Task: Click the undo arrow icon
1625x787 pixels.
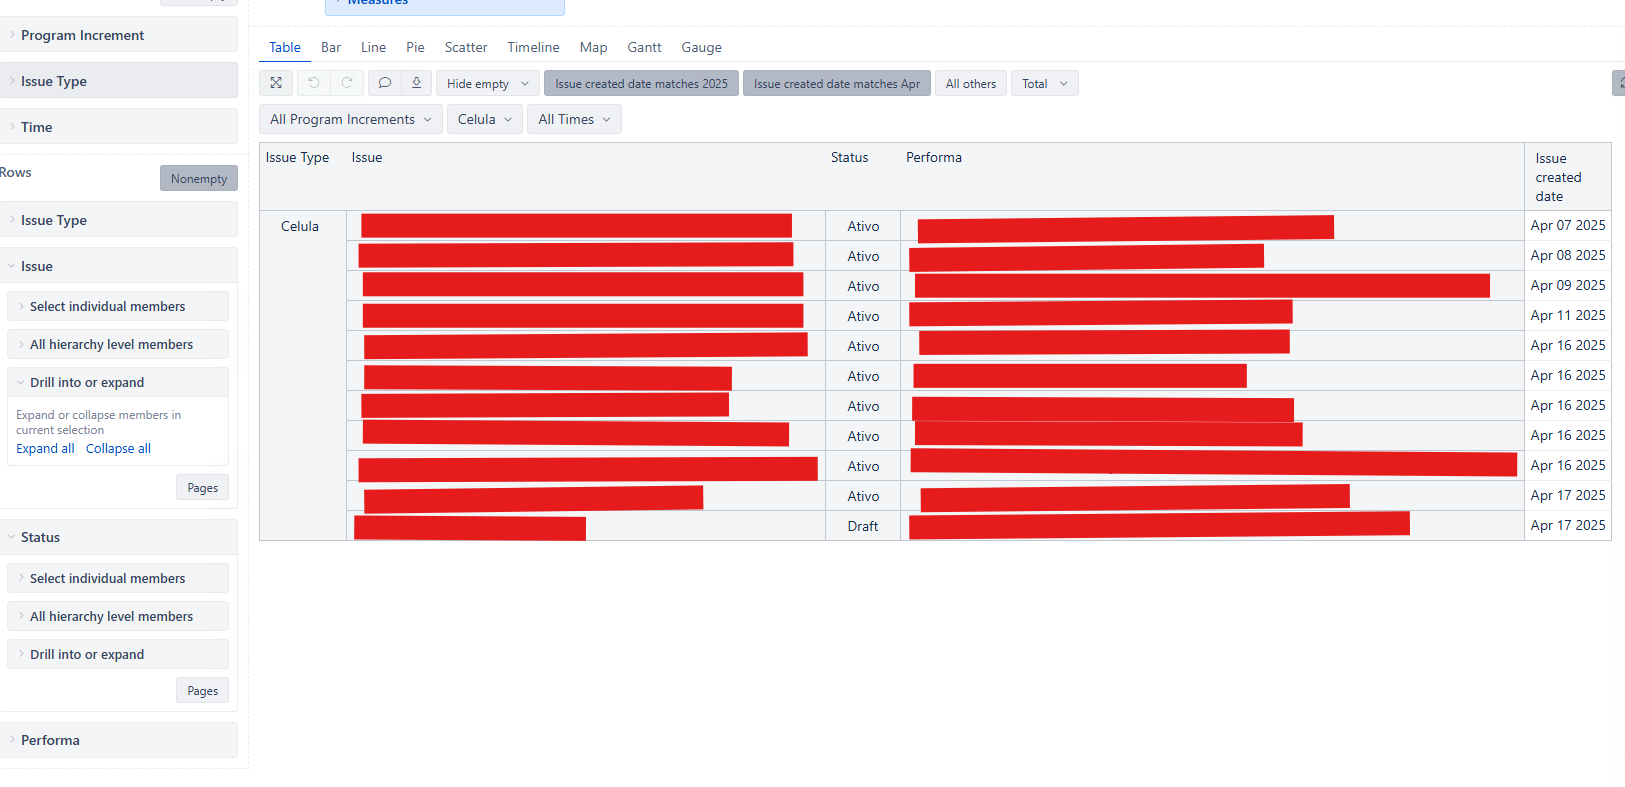Action: click(314, 83)
